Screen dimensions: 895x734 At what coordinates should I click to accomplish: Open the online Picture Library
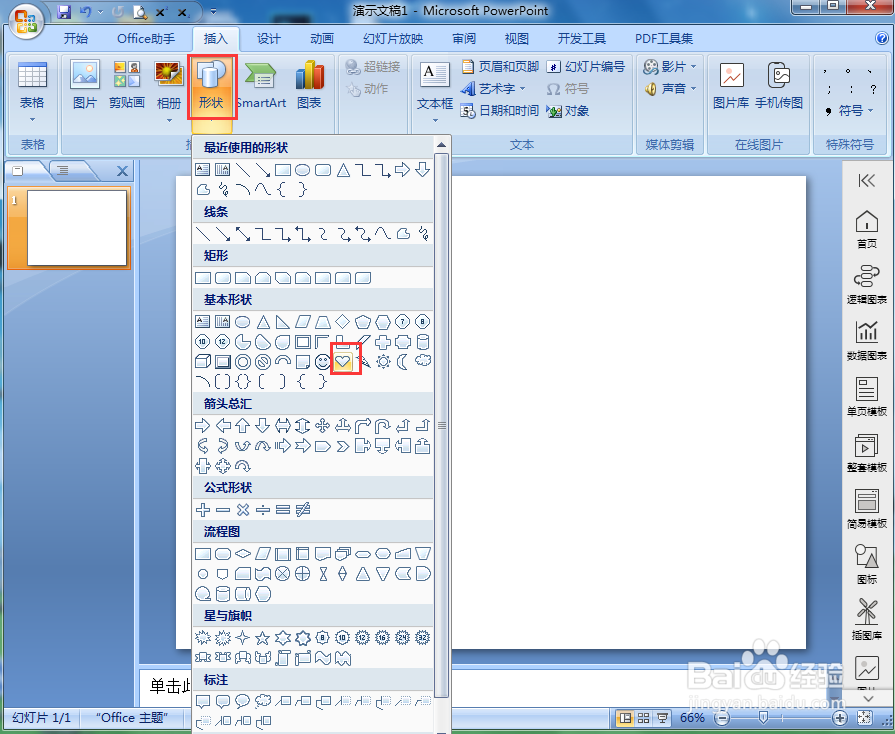click(731, 86)
